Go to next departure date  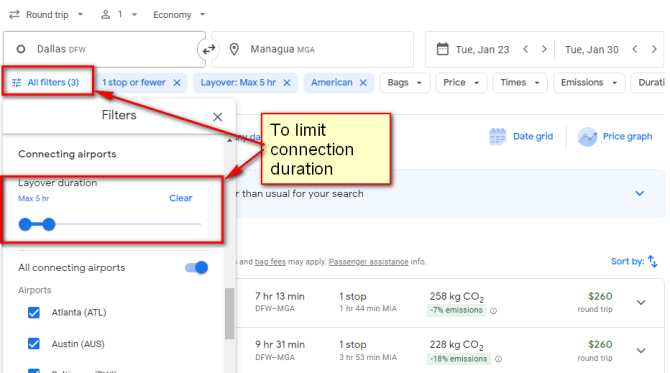pyautogui.click(x=544, y=49)
